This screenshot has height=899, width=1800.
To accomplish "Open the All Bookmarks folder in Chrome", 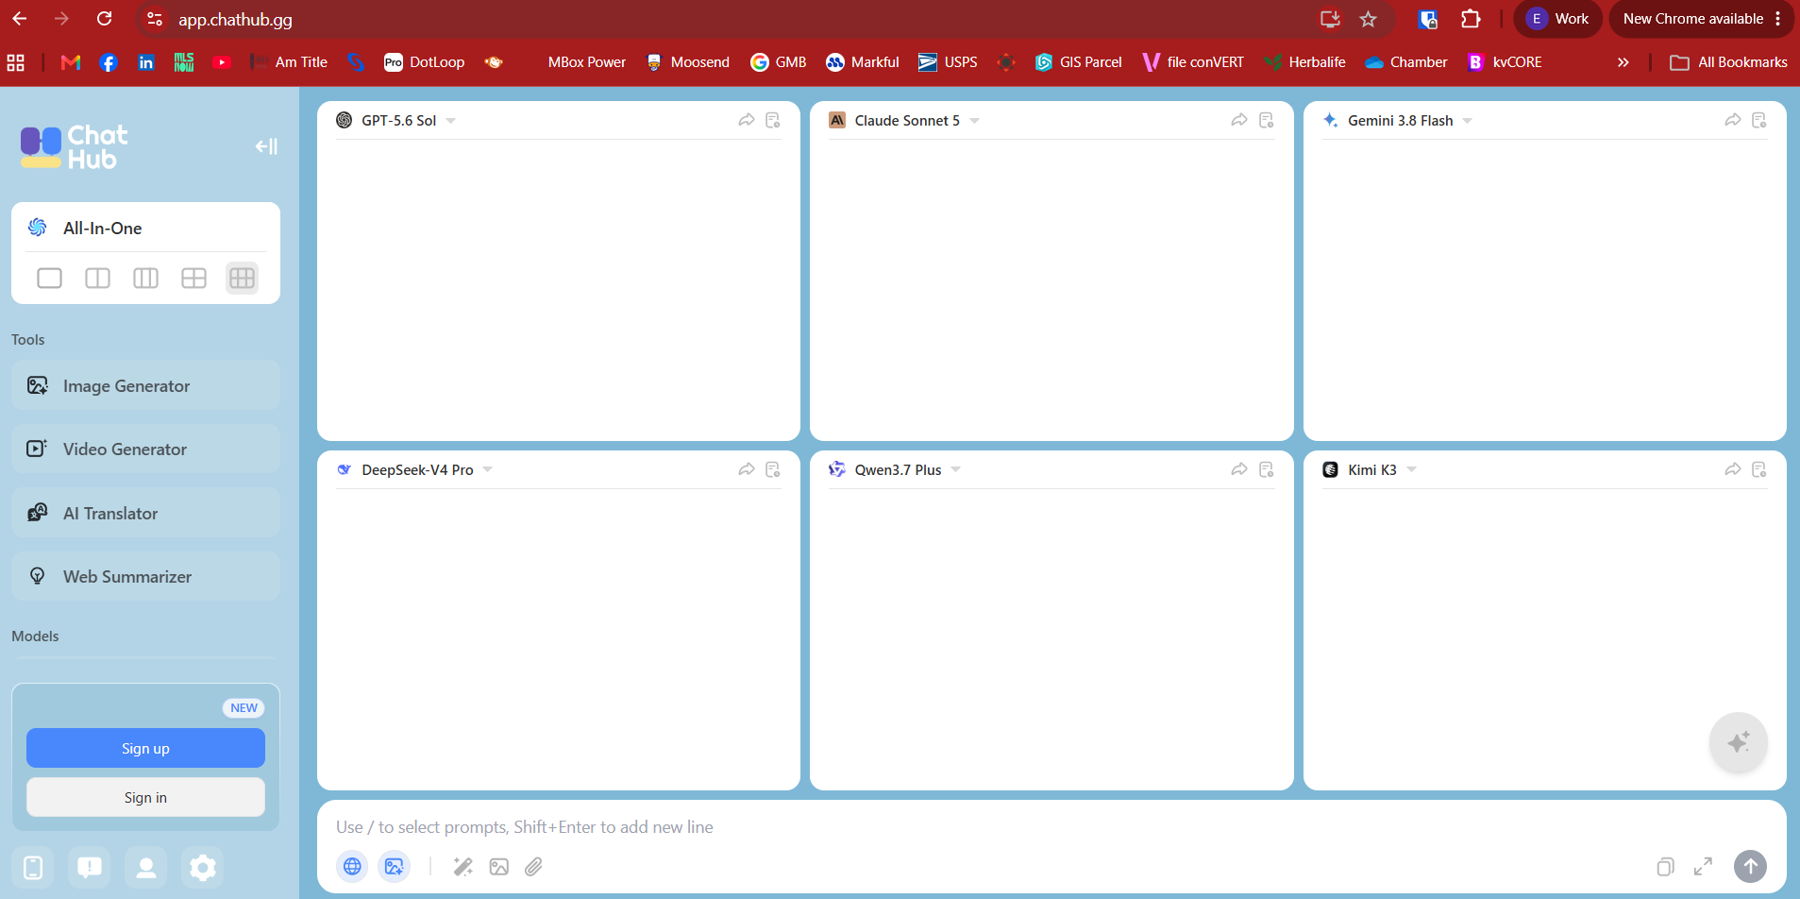I will click(x=1729, y=62).
